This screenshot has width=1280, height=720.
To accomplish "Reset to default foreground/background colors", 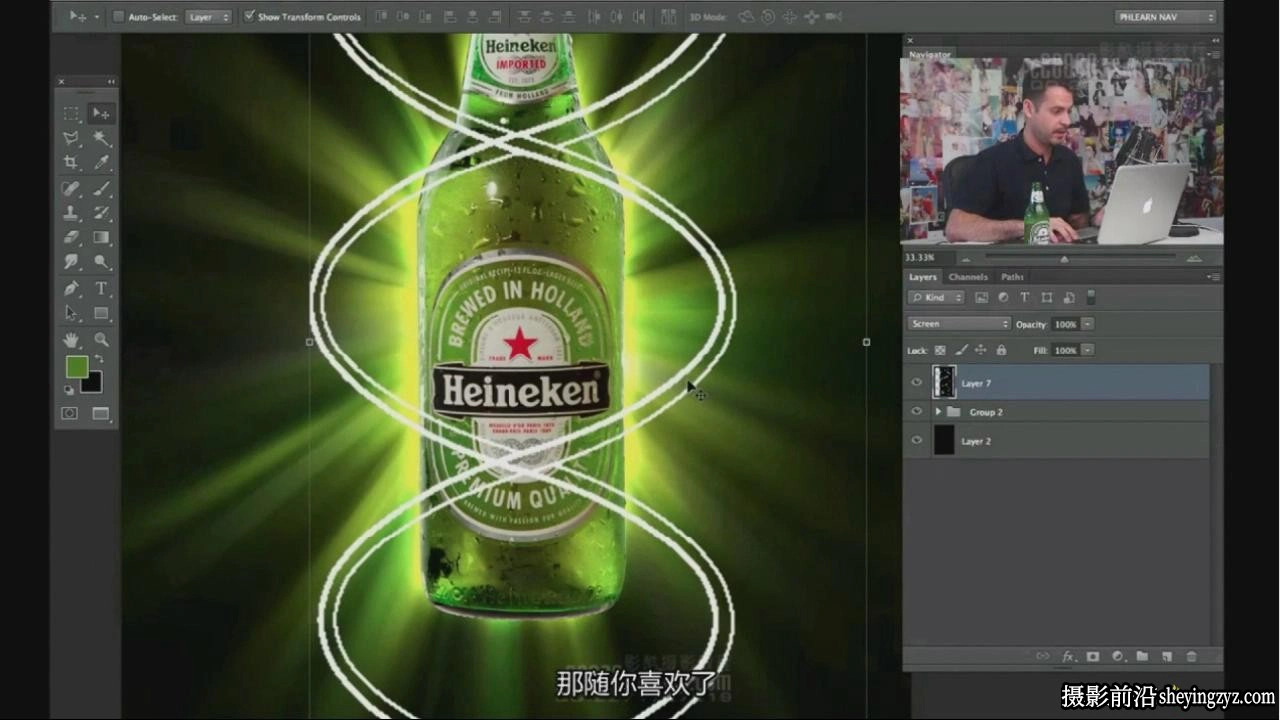I will (69, 390).
